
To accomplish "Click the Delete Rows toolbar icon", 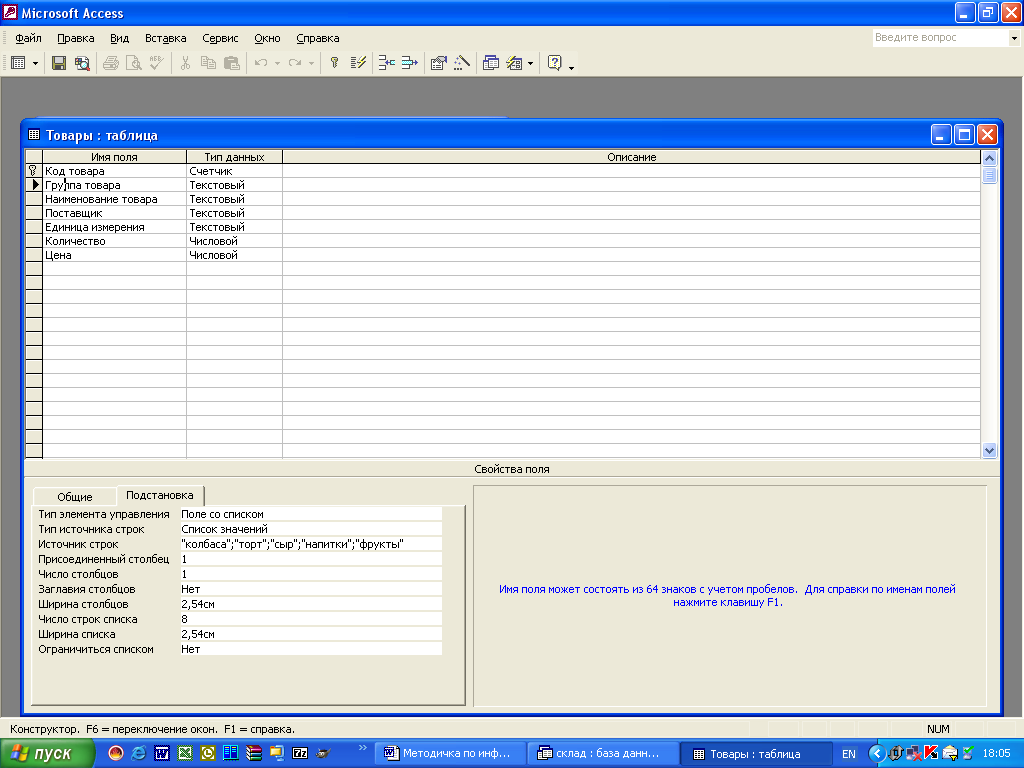I will point(409,63).
